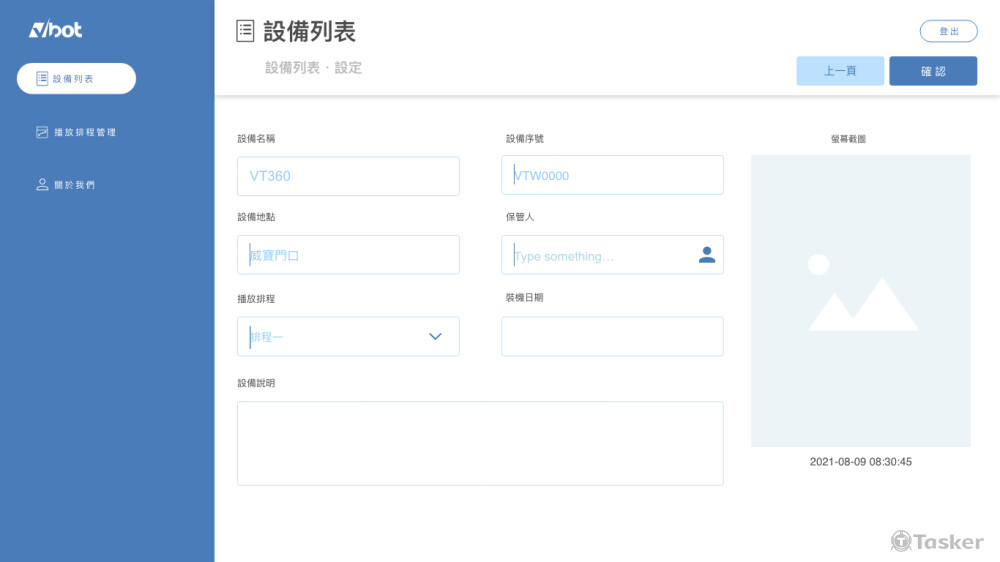The height and width of the screenshot is (562, 1000).
Task: Go to 播放排程管理 in sidebar
Action: 85,132
